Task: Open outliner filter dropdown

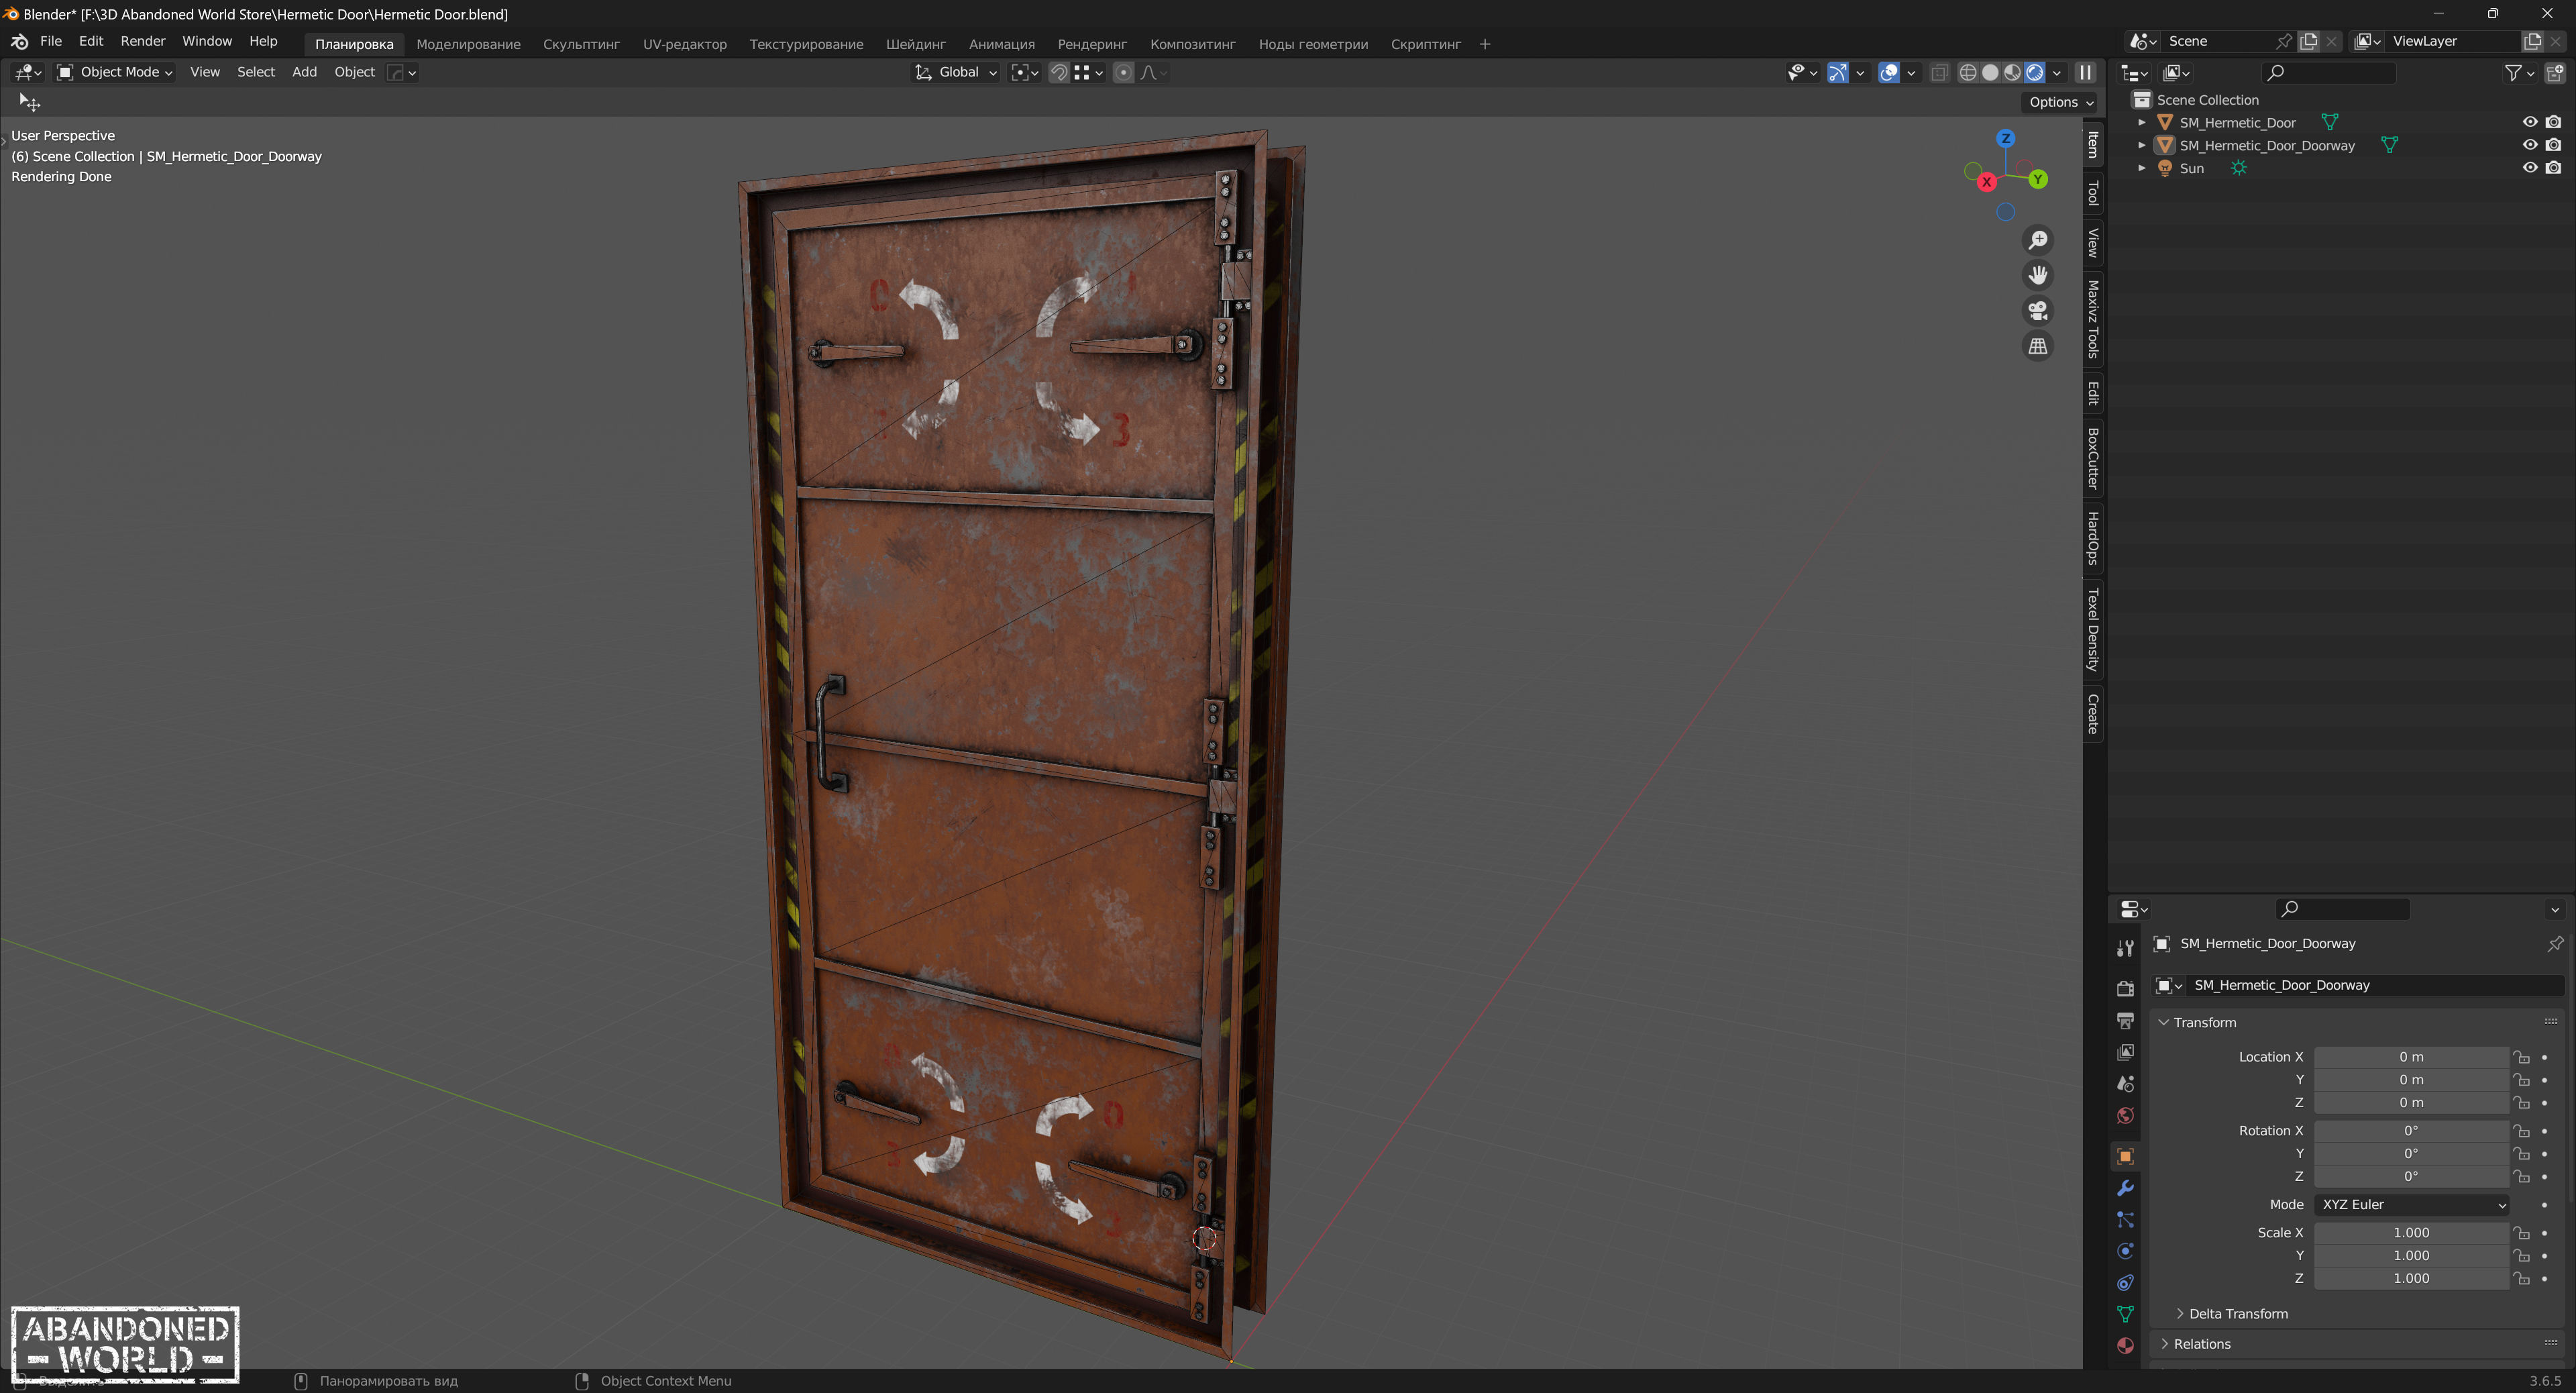Action: click(x=2519, y=73)
